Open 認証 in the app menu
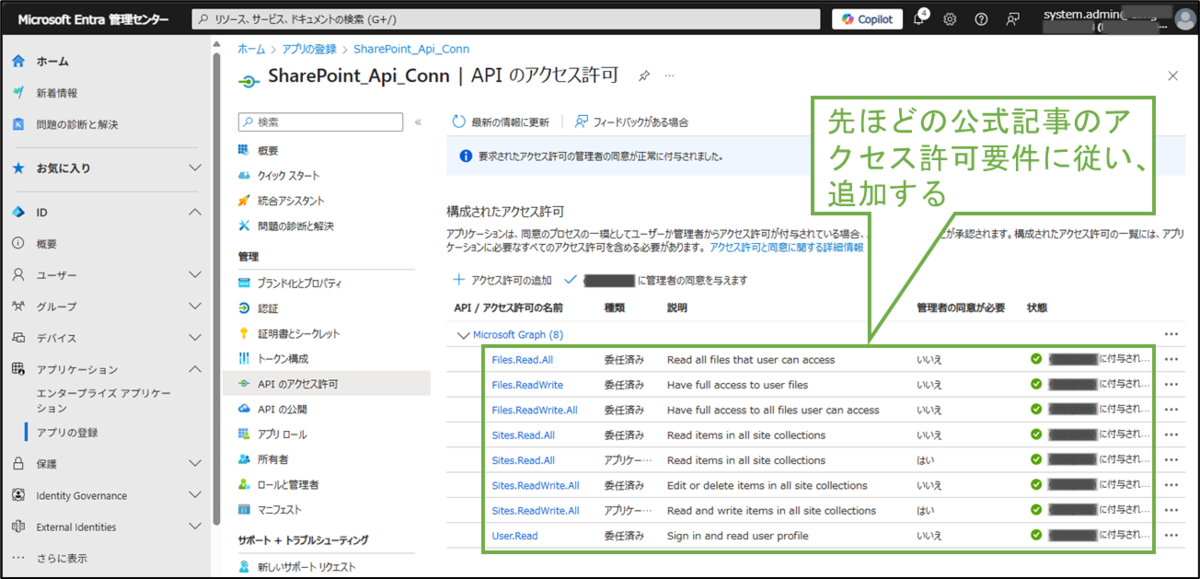 coord(268,308)
